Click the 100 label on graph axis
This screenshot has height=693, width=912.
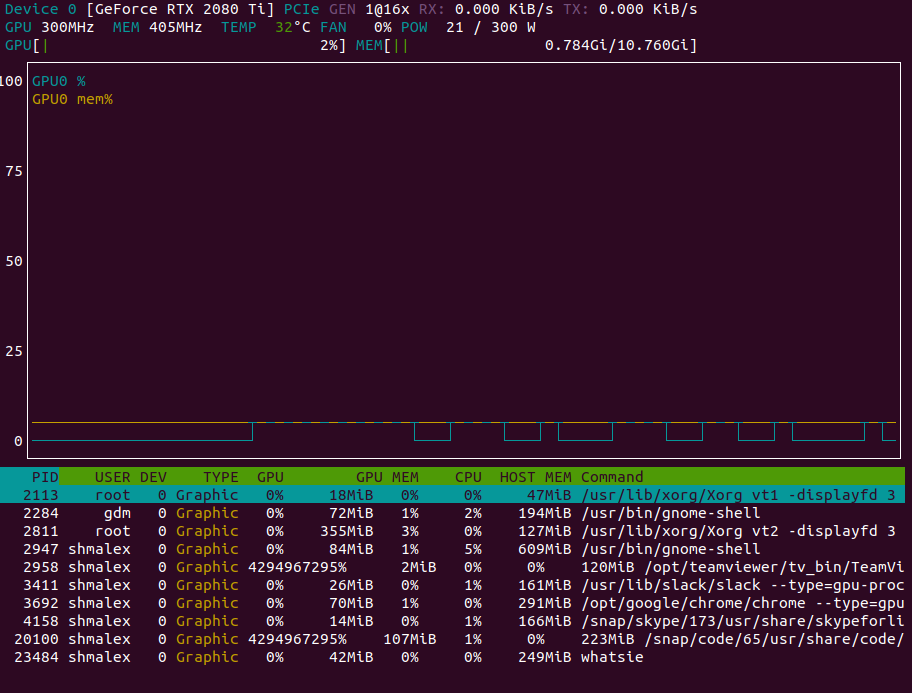(11, 81)
